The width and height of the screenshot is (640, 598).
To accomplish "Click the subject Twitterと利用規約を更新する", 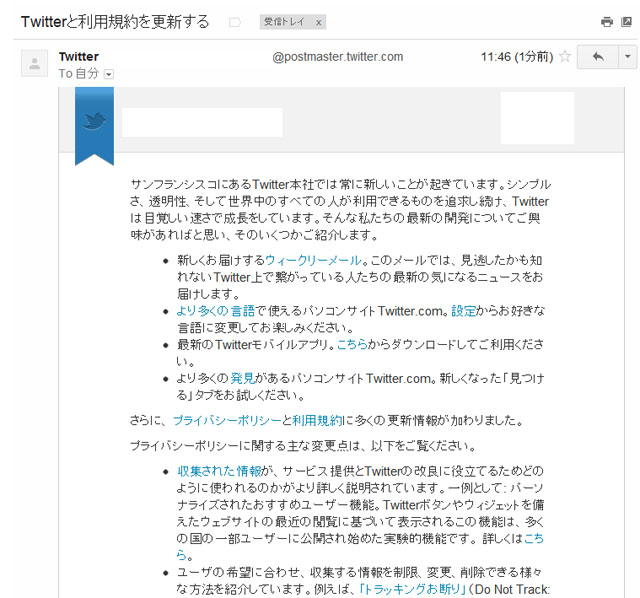I will 115,22.
